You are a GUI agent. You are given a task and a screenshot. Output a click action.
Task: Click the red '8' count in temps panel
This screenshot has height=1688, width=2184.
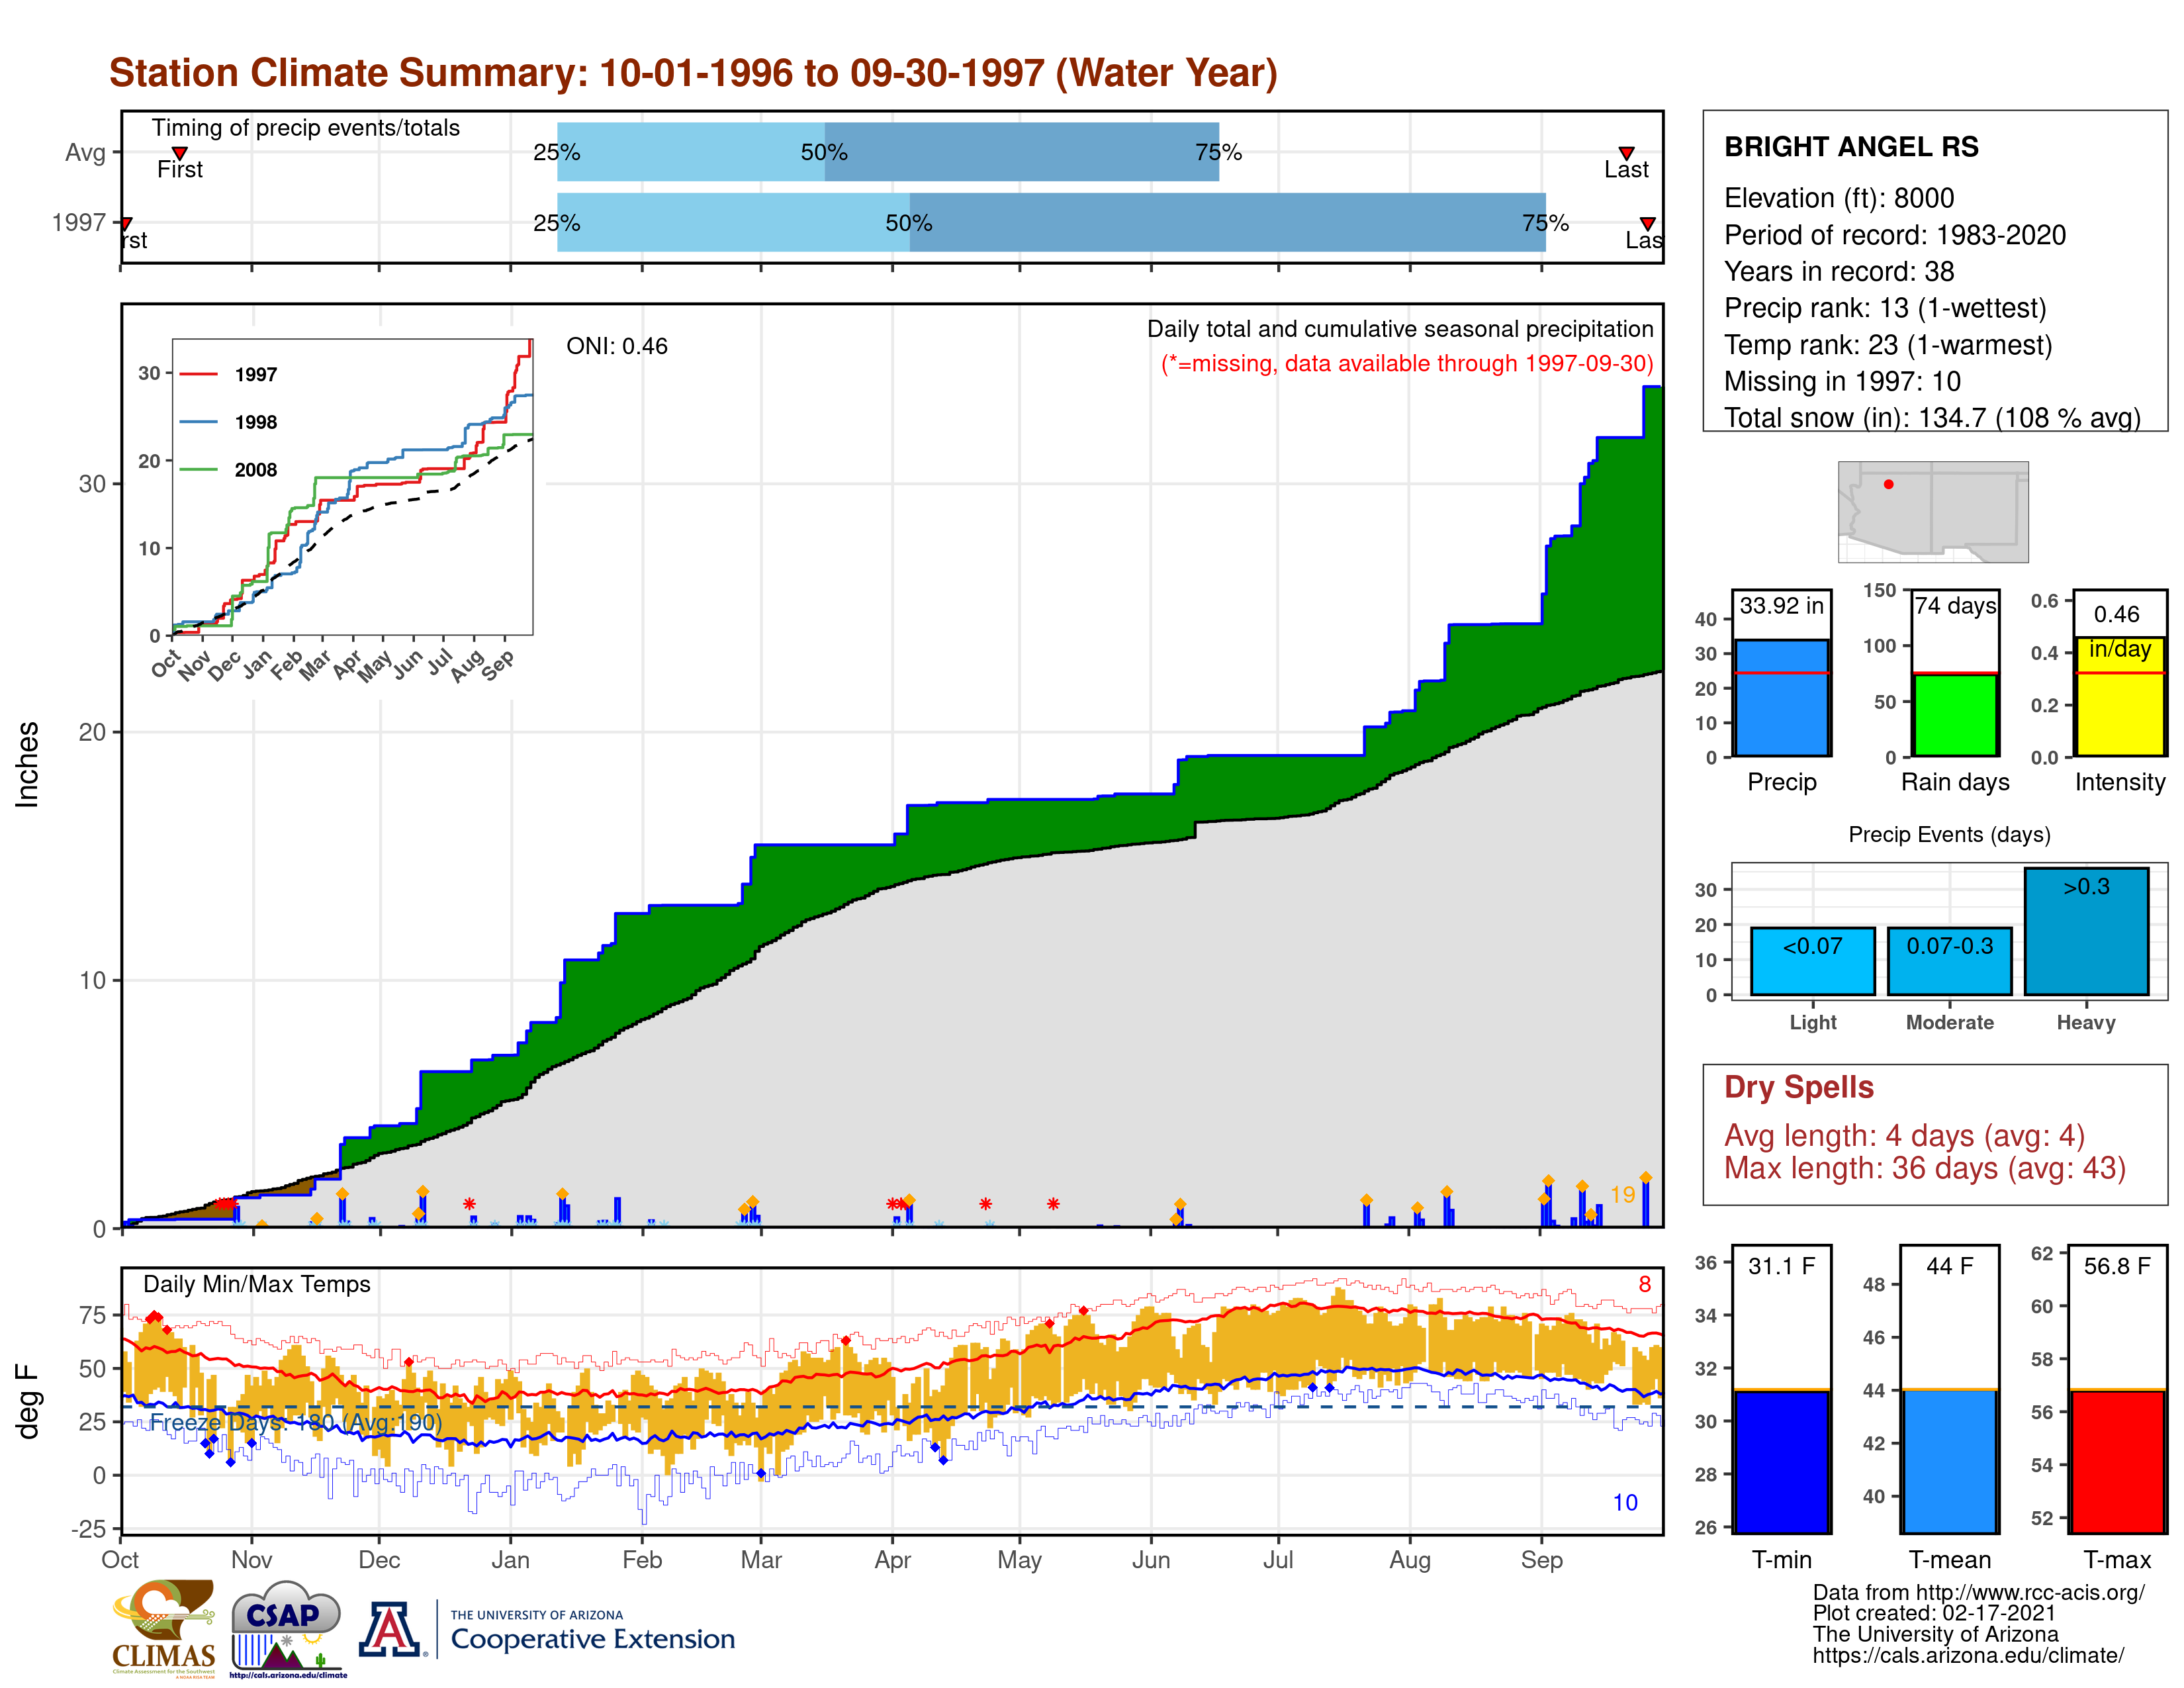pos(1644,1284)
